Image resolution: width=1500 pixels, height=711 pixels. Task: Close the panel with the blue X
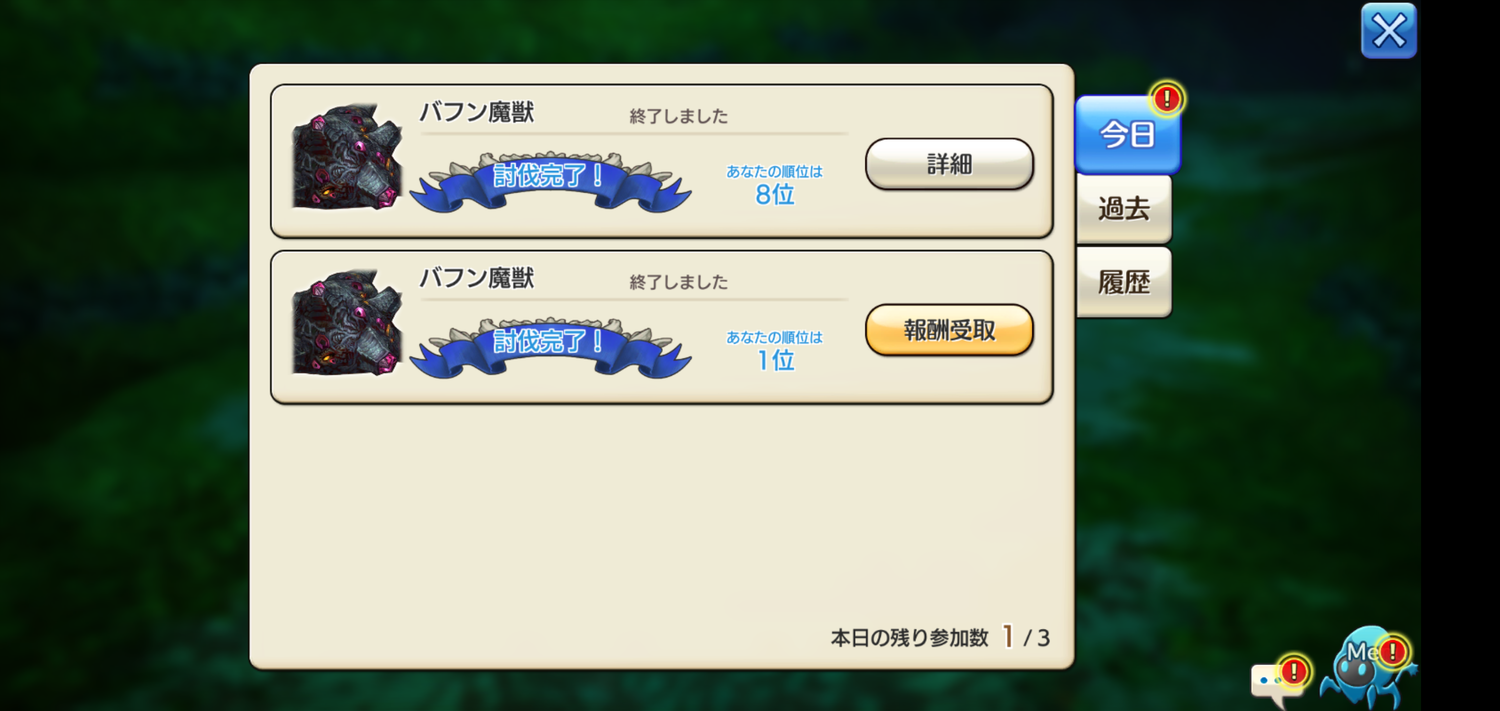(1389, 30)
